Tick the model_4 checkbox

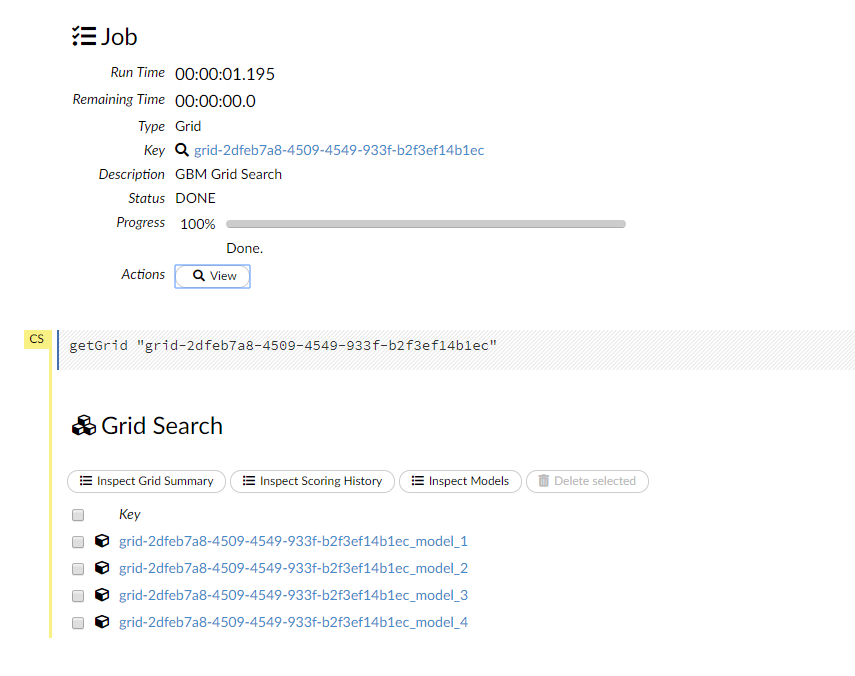coord(78,623)
